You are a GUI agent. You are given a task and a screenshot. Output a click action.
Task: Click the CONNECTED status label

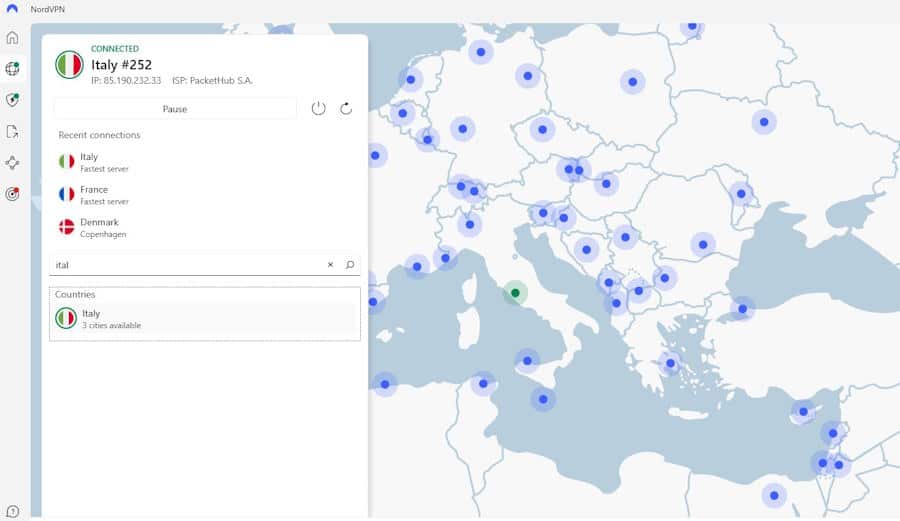coord(115,49)
